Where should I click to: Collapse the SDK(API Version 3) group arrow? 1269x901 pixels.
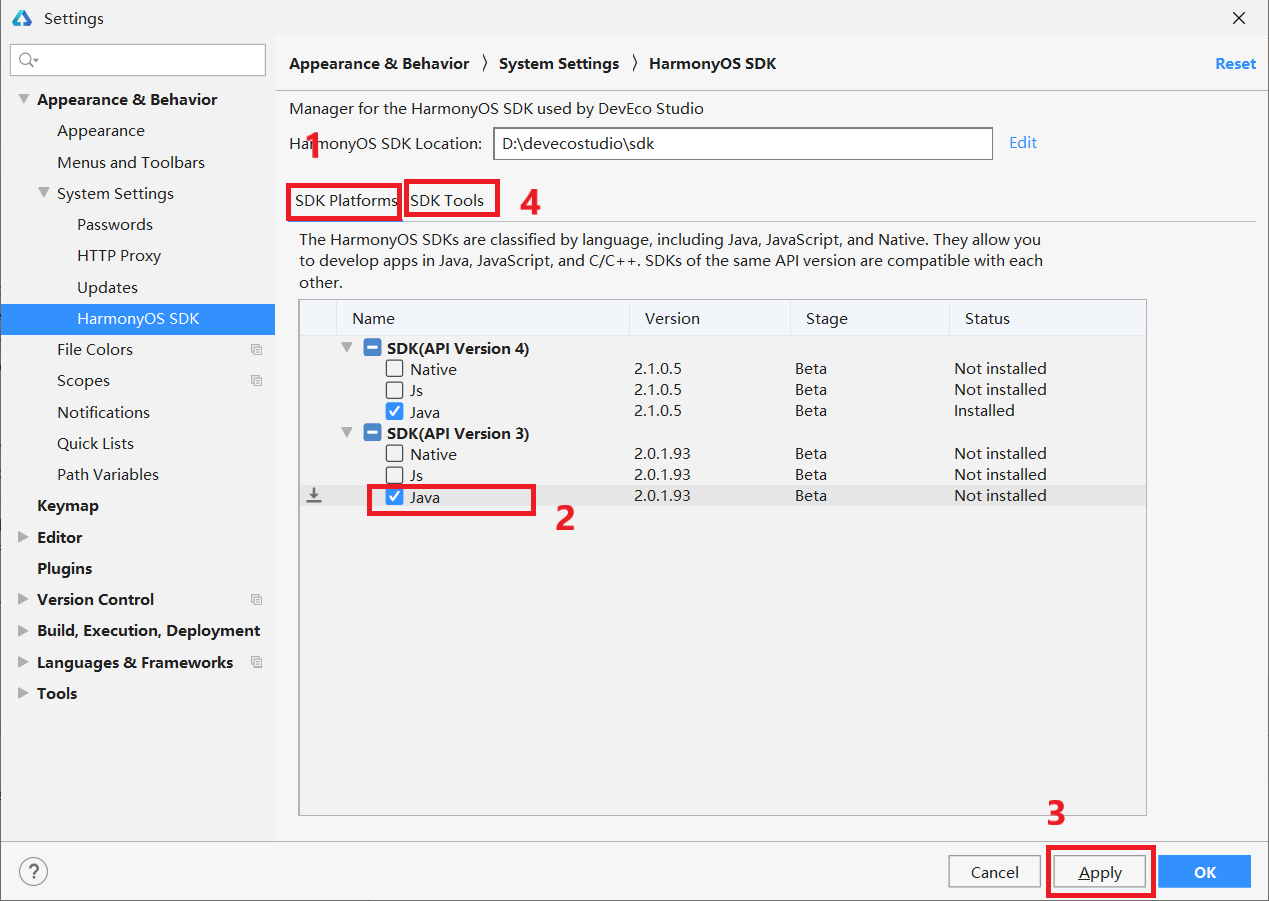(347, 433)
